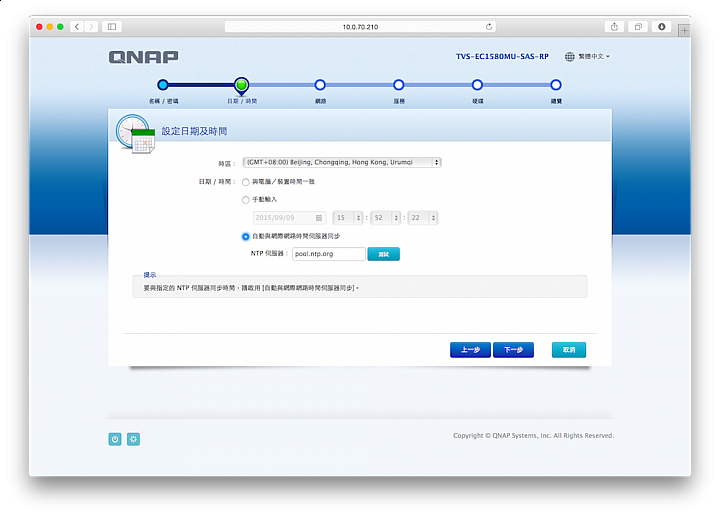
Task: Click the power icon at bottom left
Action: click(x=115, y=439)
